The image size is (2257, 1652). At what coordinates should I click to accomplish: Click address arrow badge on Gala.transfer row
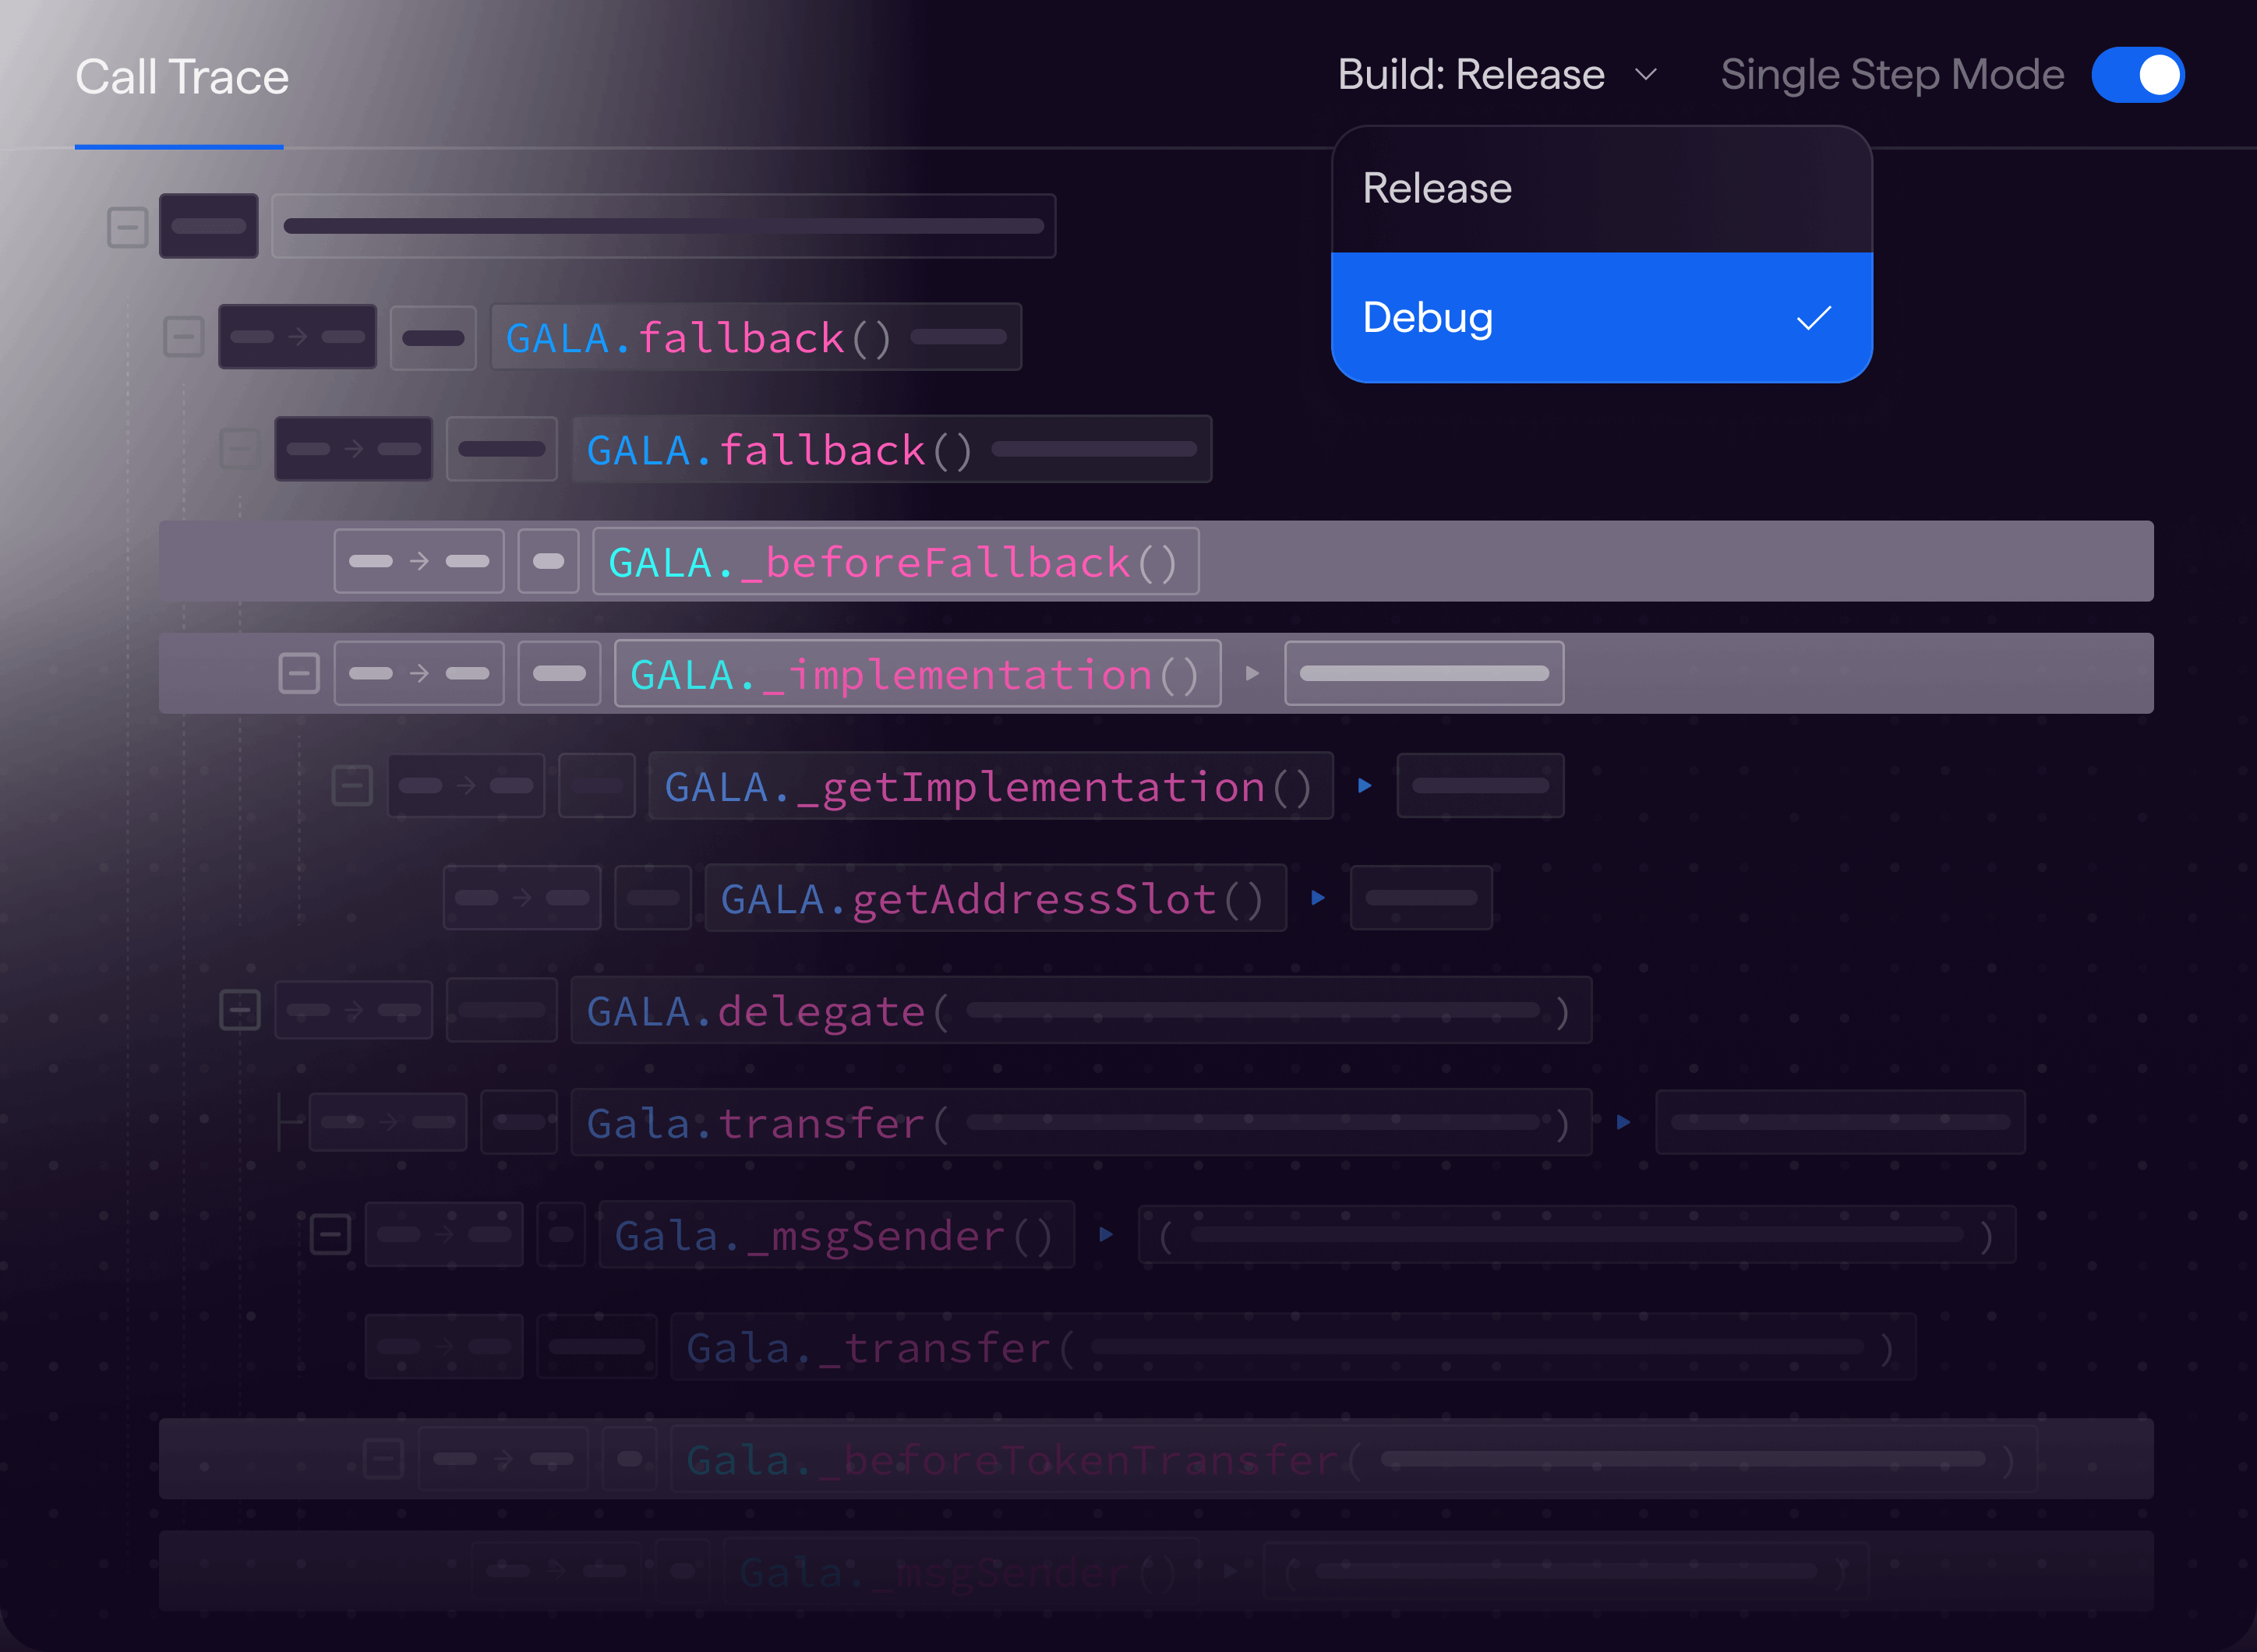point(388,1122)
